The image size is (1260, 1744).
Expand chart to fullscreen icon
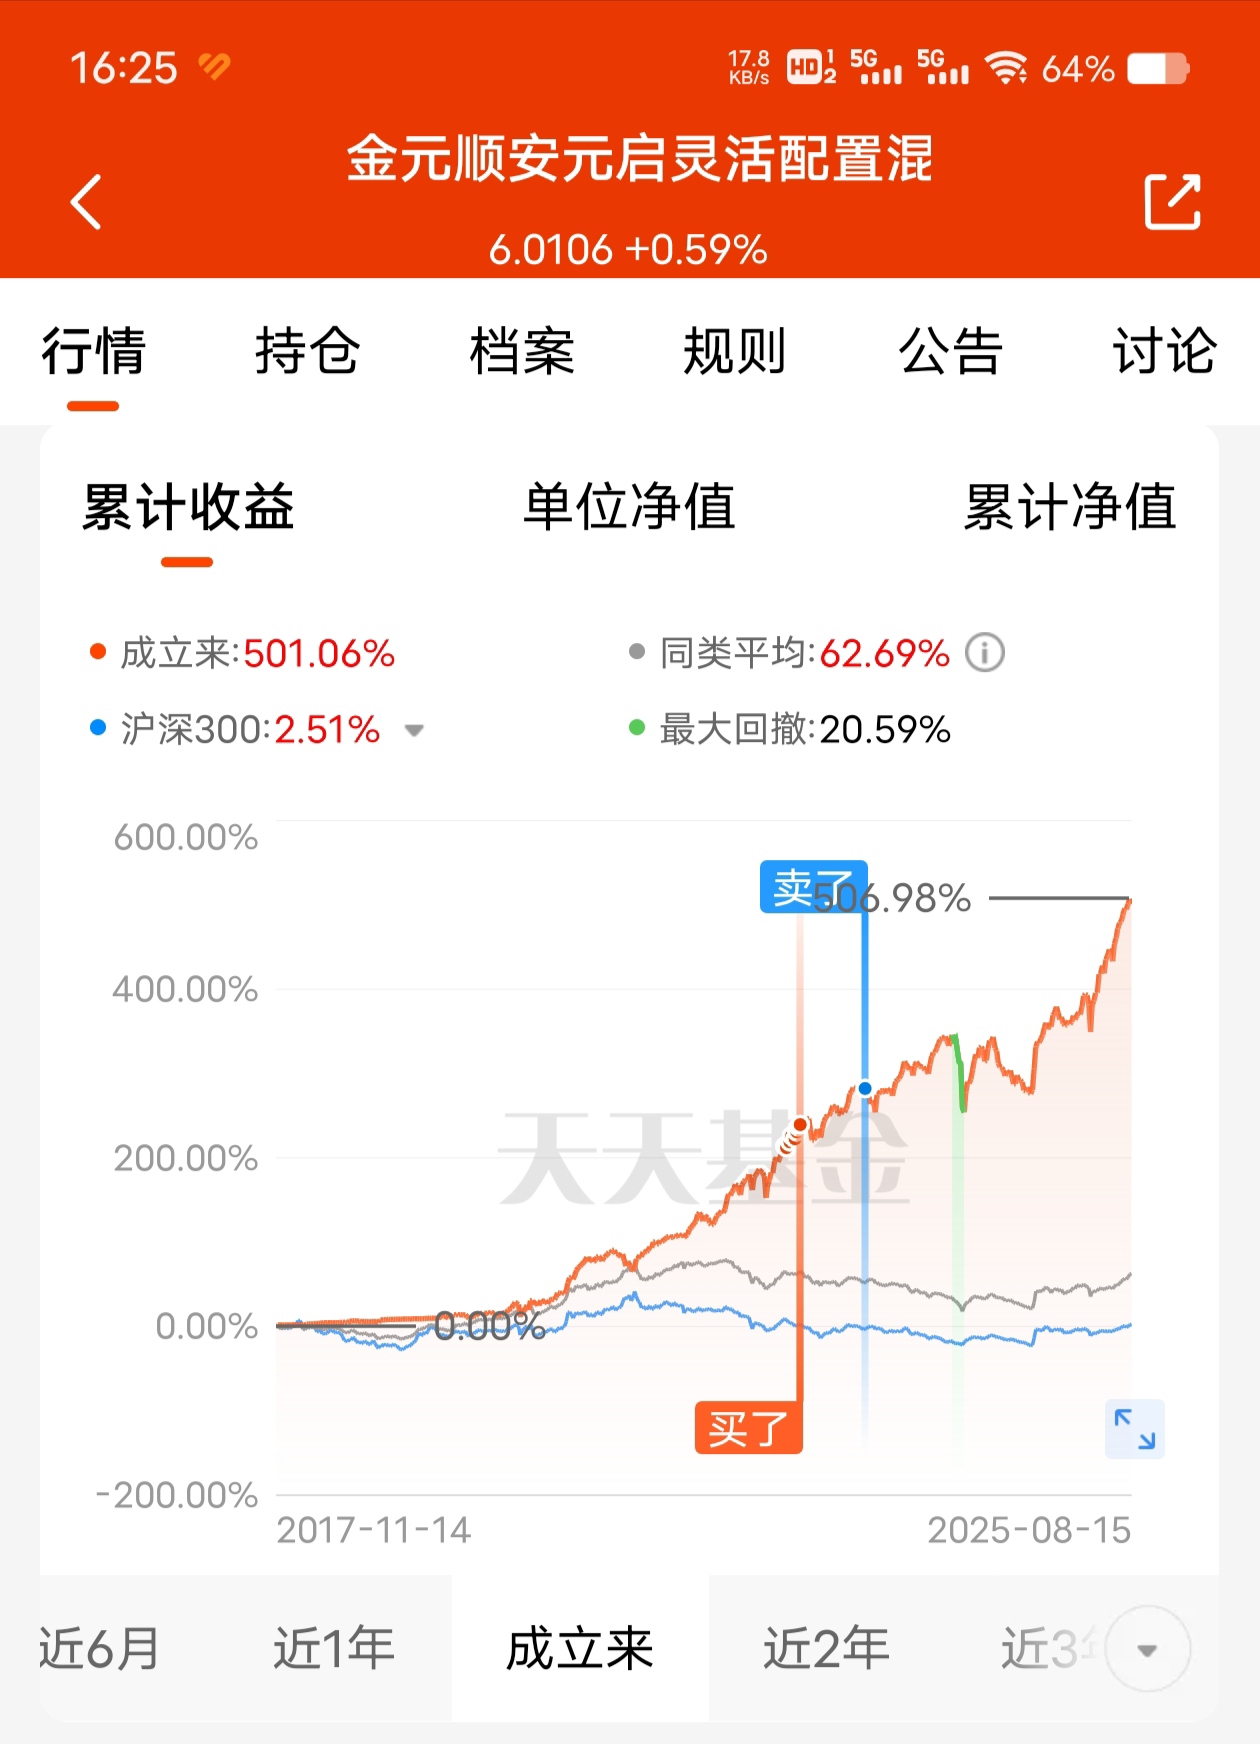(x=1135, y=1428)
